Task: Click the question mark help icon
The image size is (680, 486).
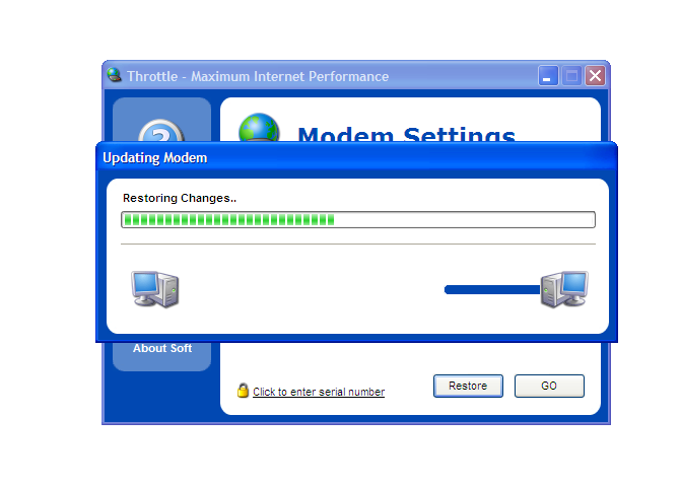Action: pyautogui.click(x=161, y=130)
